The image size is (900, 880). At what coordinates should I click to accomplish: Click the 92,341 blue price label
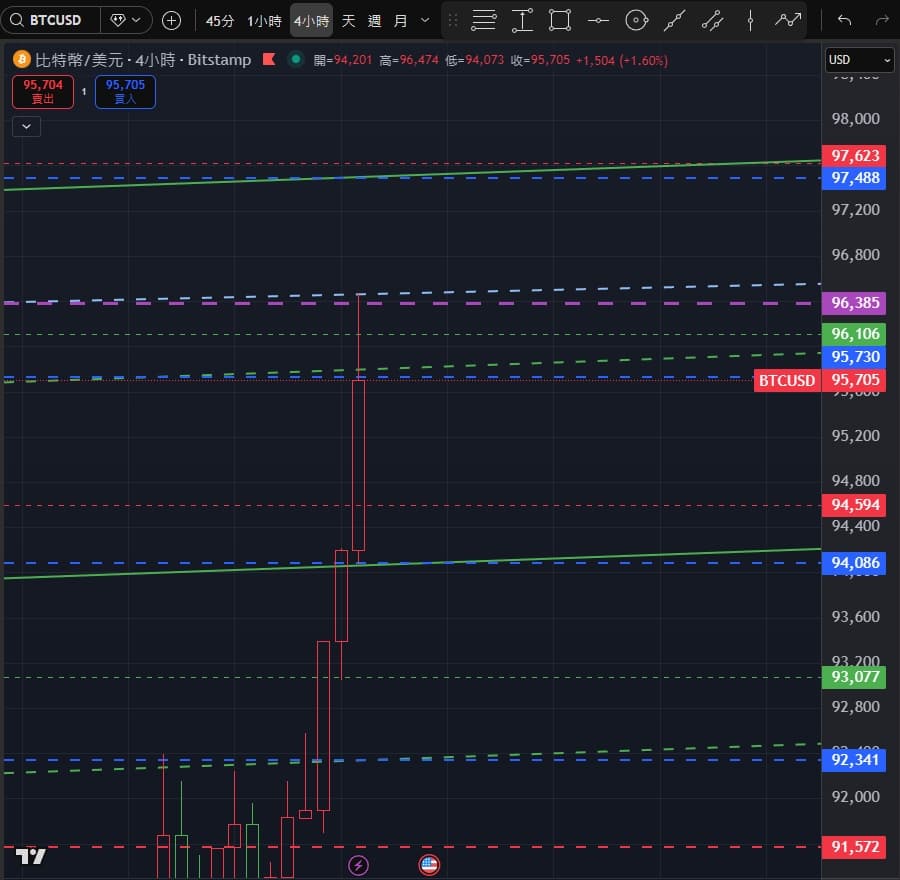coord(854,760)
